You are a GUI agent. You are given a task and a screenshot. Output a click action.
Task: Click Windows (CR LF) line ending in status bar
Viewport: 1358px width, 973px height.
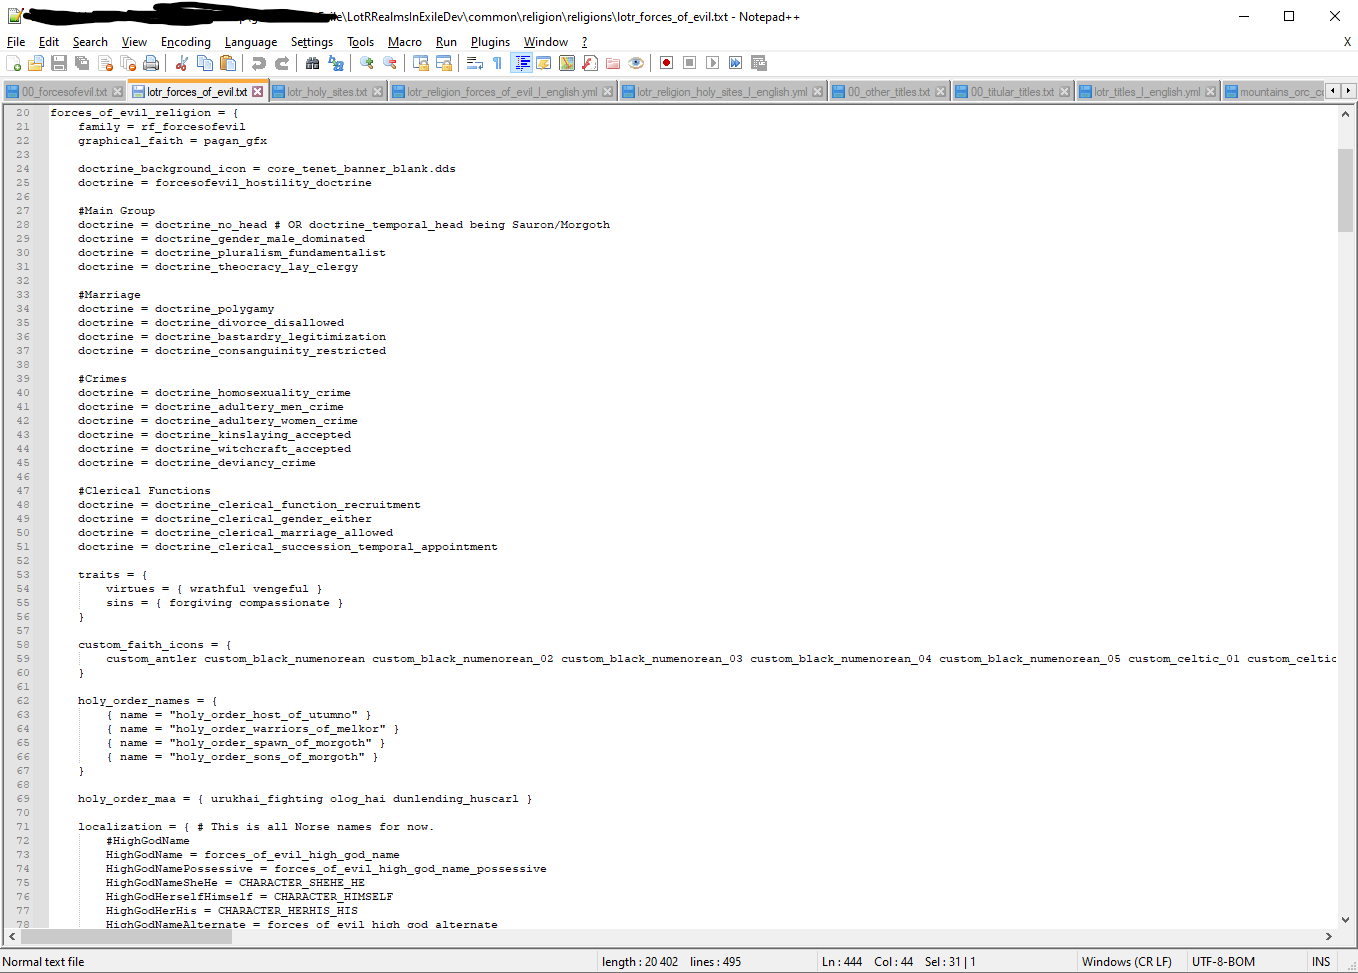[1126, 962]
